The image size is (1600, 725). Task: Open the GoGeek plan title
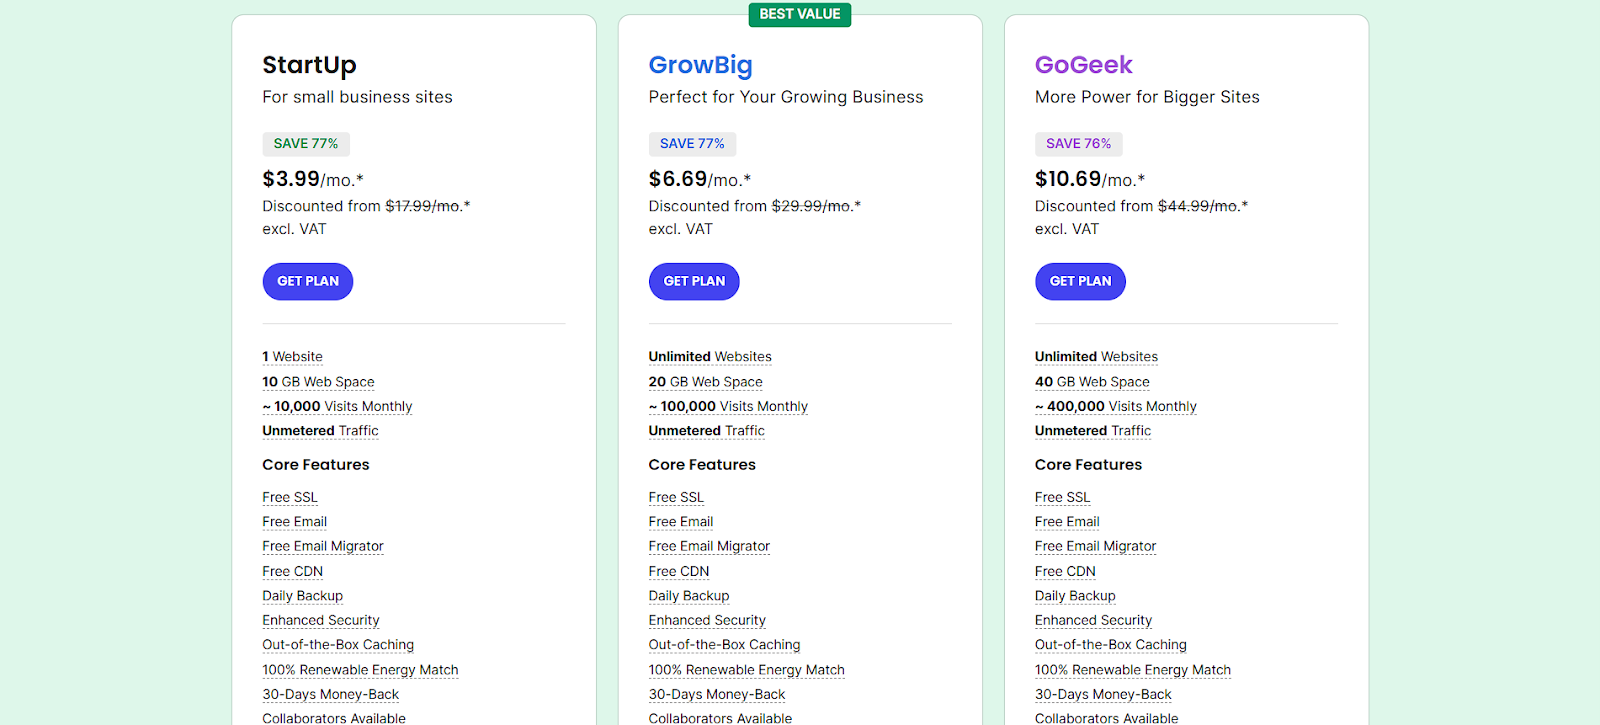[1083, 65]
